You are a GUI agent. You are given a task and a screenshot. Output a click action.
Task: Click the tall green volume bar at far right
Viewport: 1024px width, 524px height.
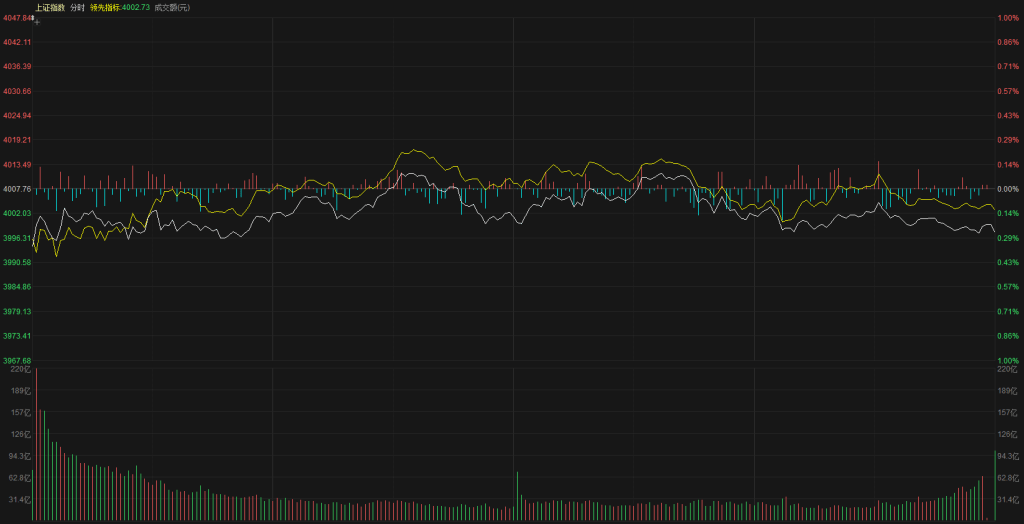point(994,485)
